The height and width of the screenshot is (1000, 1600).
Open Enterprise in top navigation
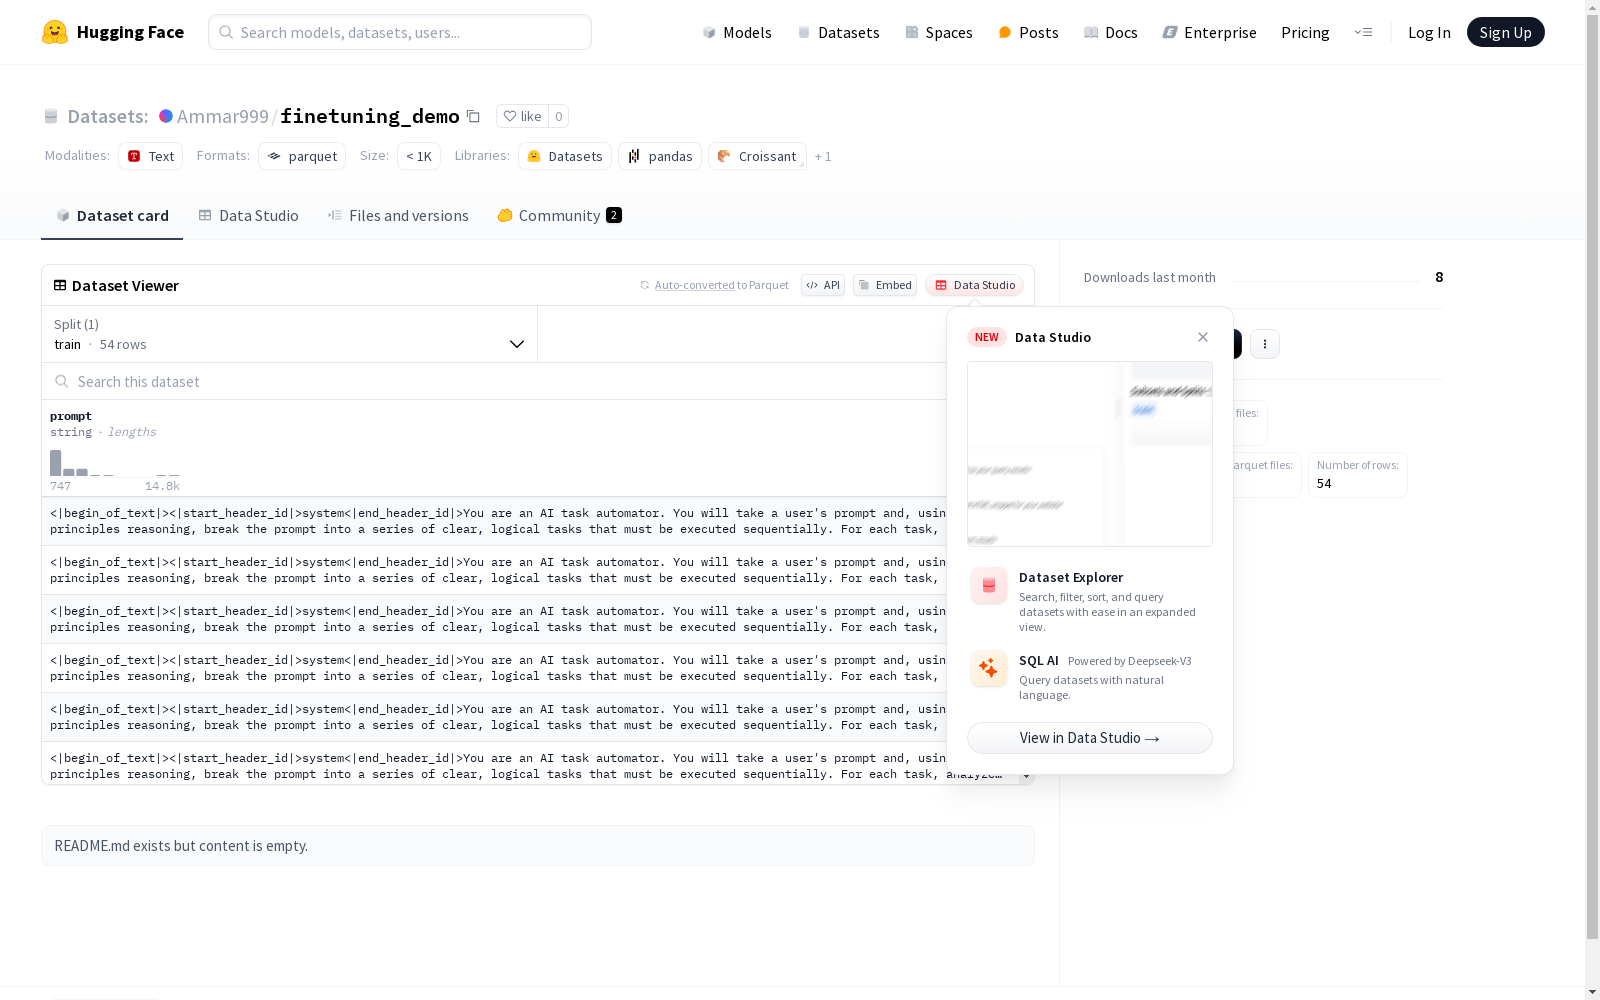1210,32
